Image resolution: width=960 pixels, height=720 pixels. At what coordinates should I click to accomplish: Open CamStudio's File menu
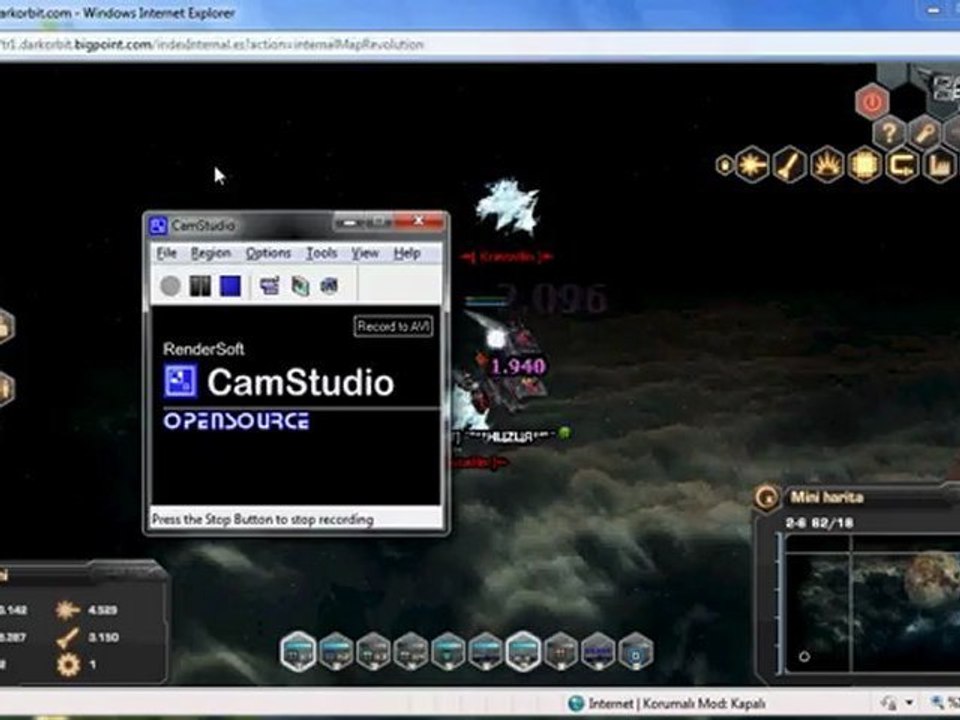[166, 253]
